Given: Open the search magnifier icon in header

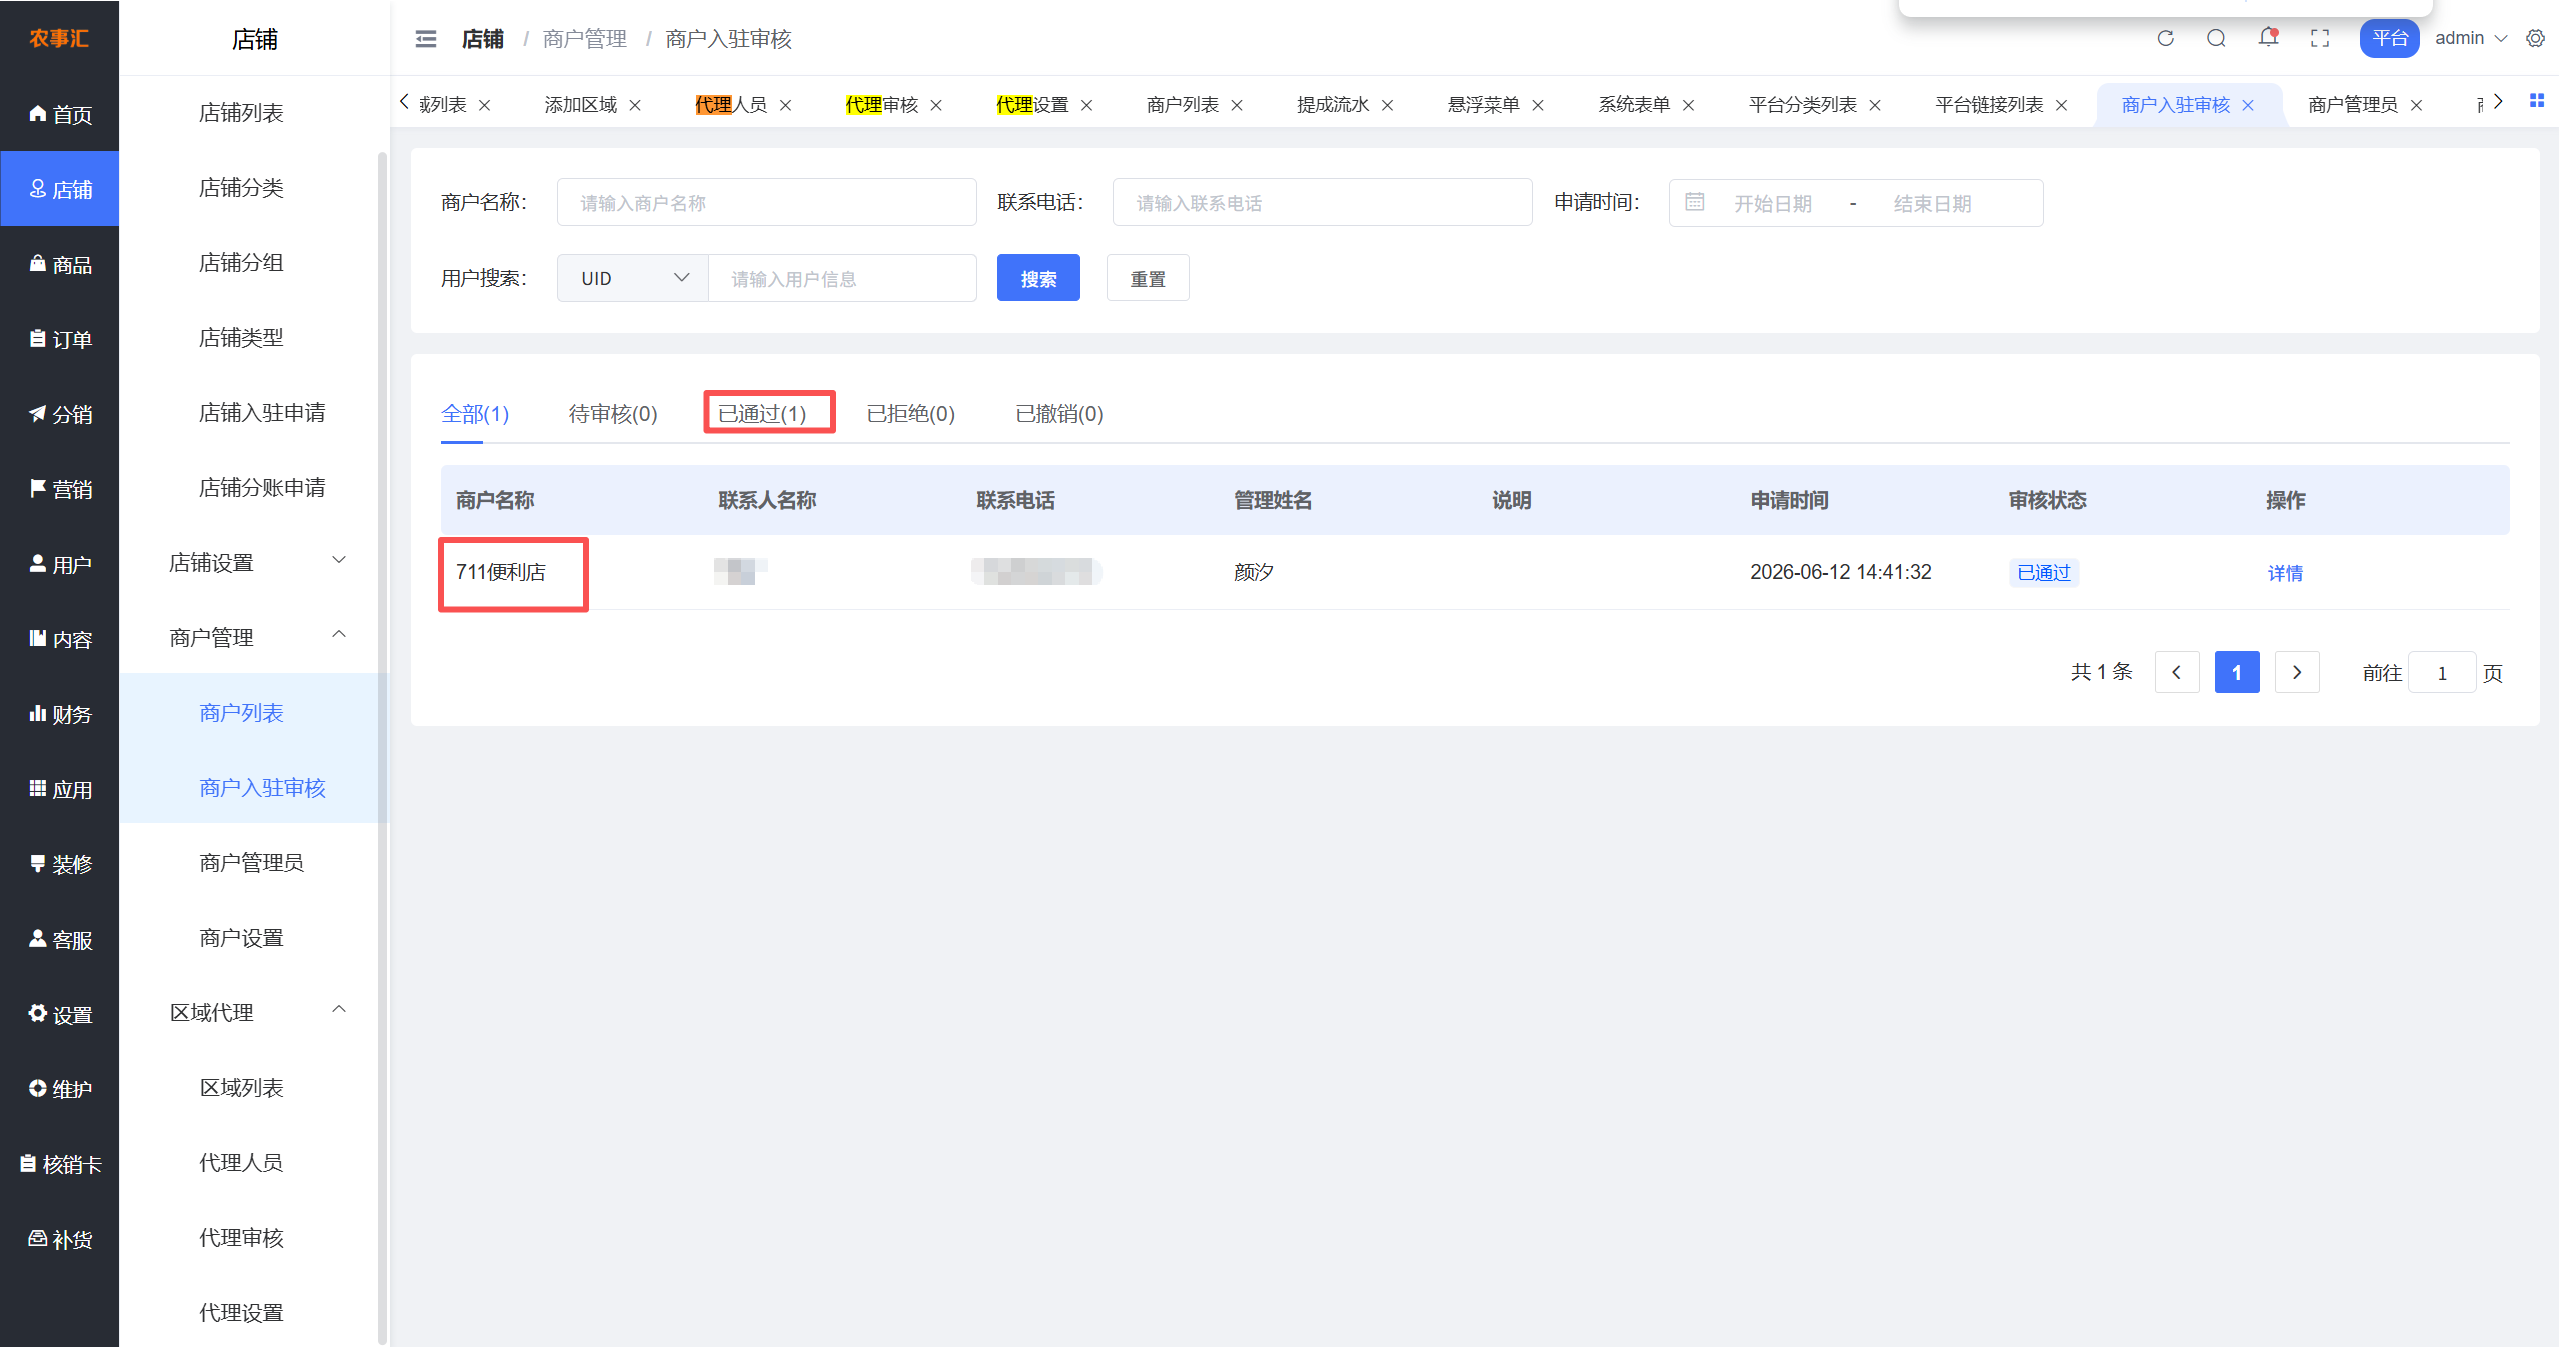Looking at the screenshot, I should pyautogui.click(x=2216, y=39).
